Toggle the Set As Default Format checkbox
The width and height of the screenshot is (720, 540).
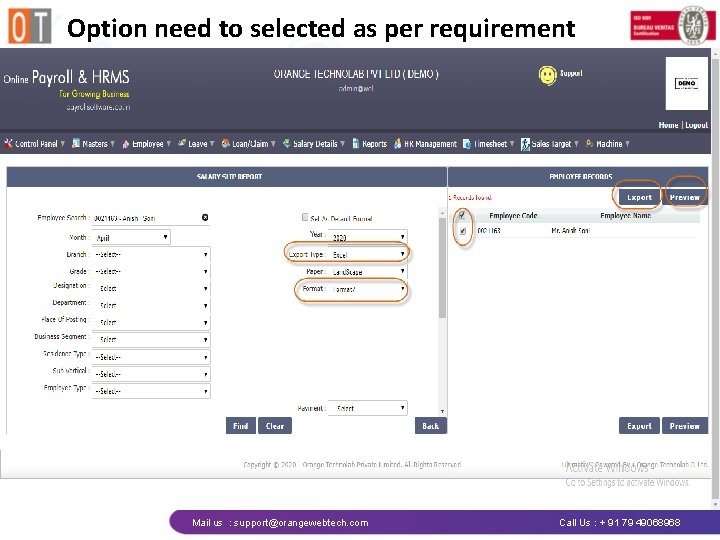pos(305,217)
